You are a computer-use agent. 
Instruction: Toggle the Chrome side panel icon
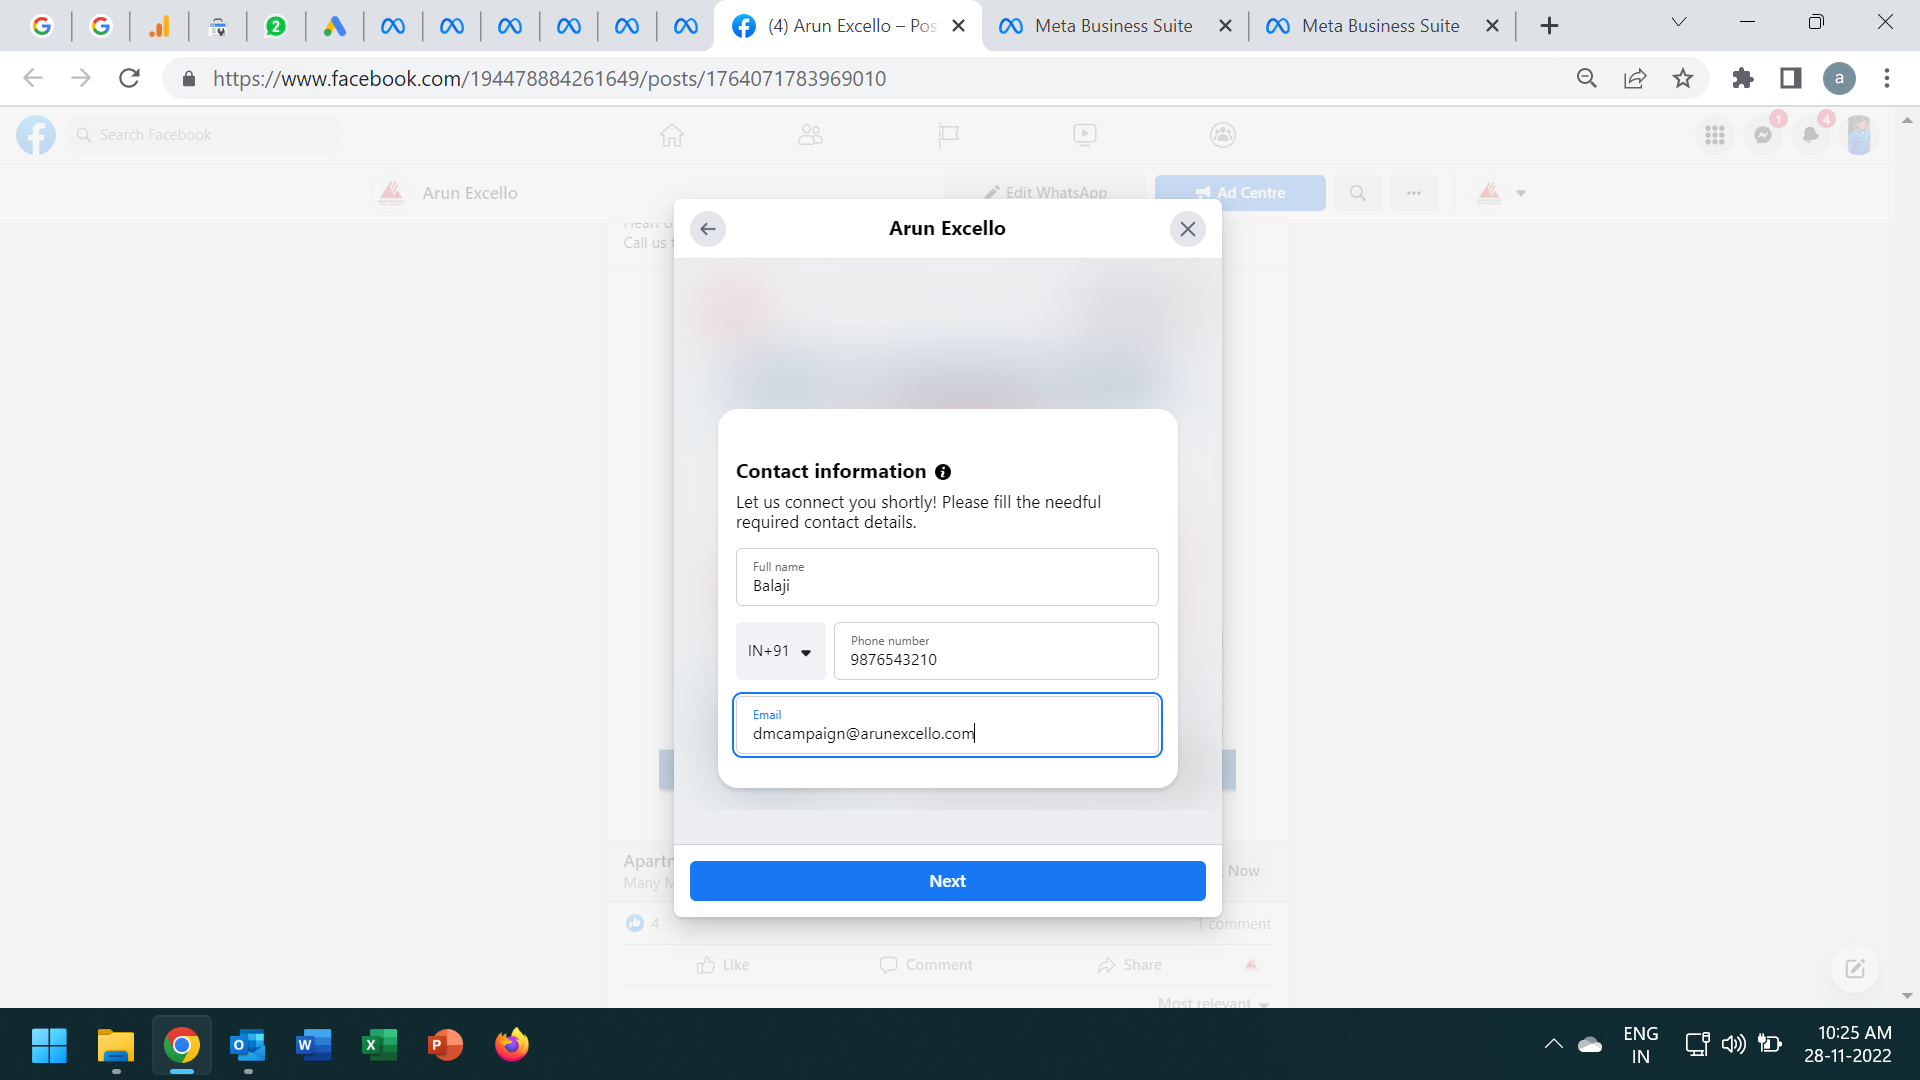pyautogui.click(x=1791, y=78)
